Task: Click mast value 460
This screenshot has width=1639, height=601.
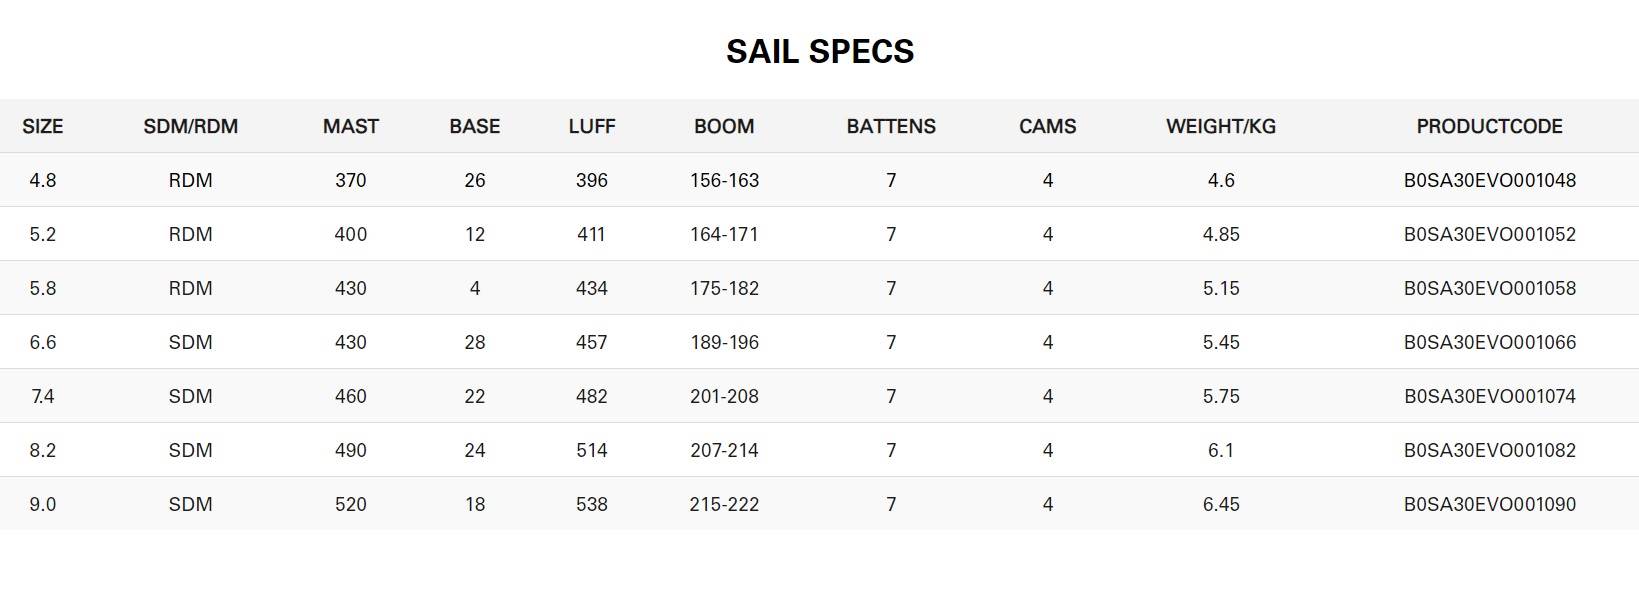Action: (350, 397)
